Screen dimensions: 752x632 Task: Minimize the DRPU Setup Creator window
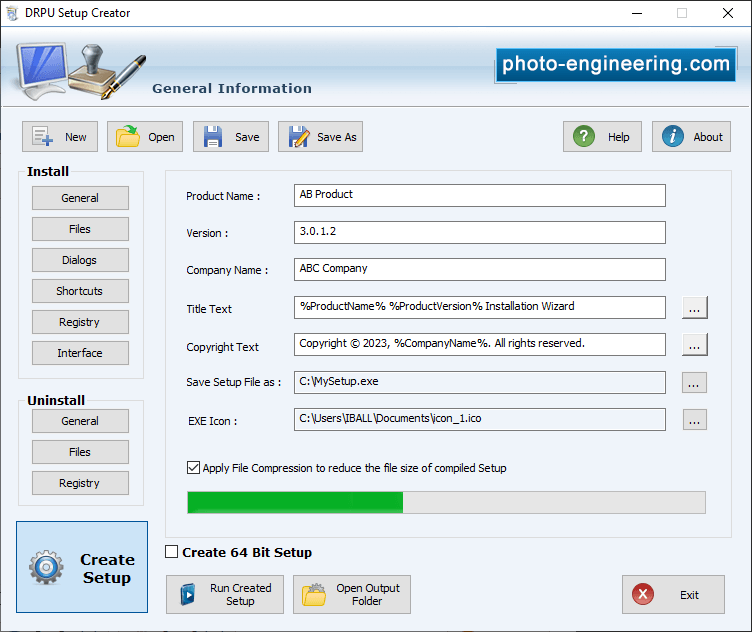point(637,13)
